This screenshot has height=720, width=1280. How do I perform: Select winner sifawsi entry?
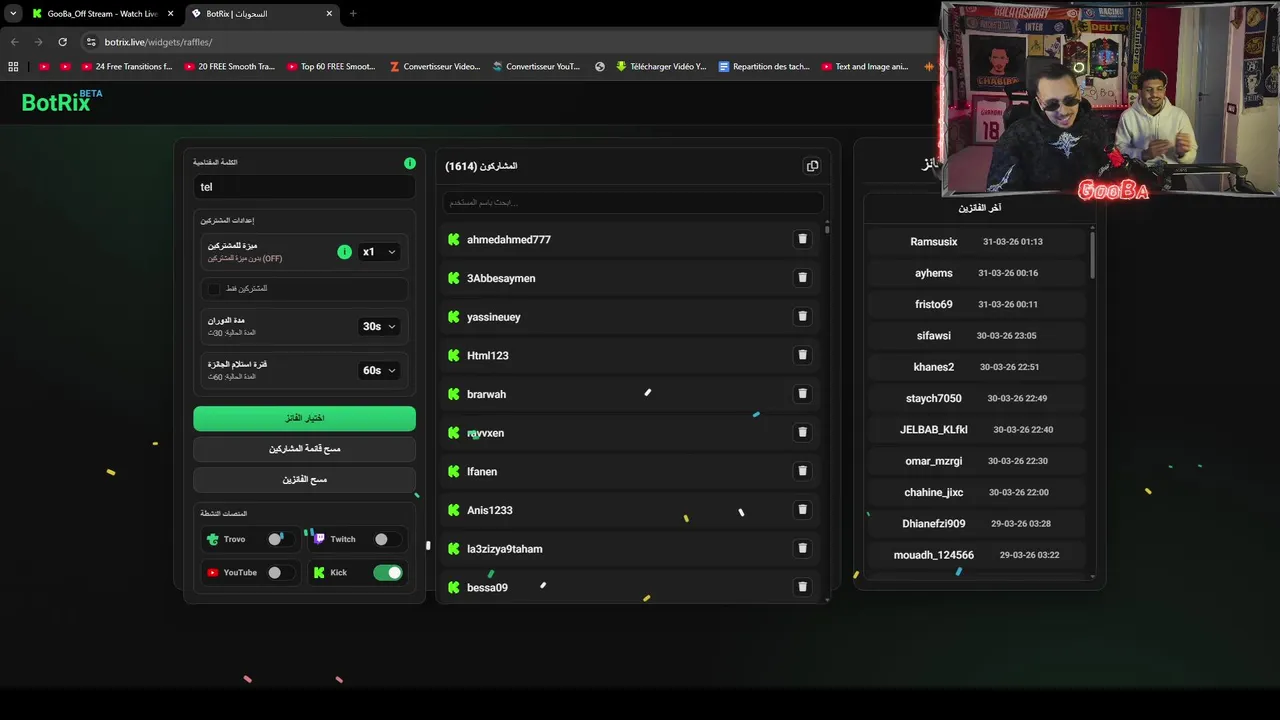pos(977,336)
